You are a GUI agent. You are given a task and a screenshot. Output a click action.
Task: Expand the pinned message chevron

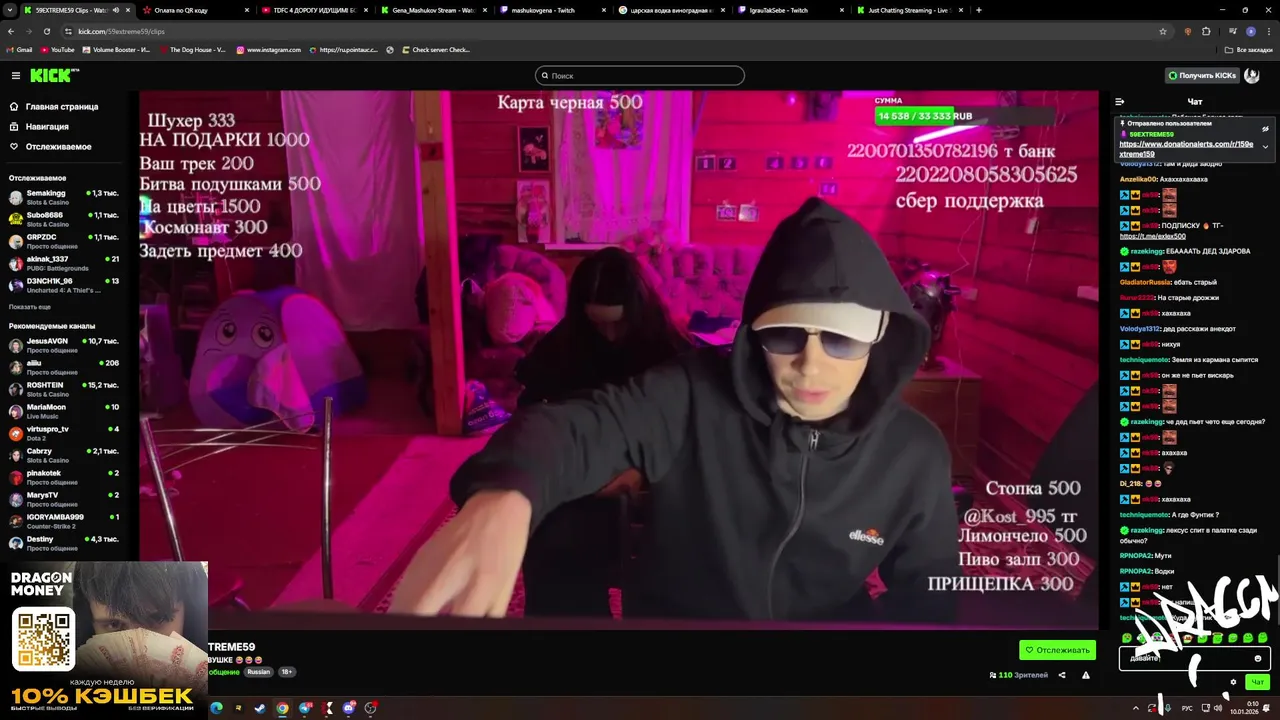coord(1265,147)
